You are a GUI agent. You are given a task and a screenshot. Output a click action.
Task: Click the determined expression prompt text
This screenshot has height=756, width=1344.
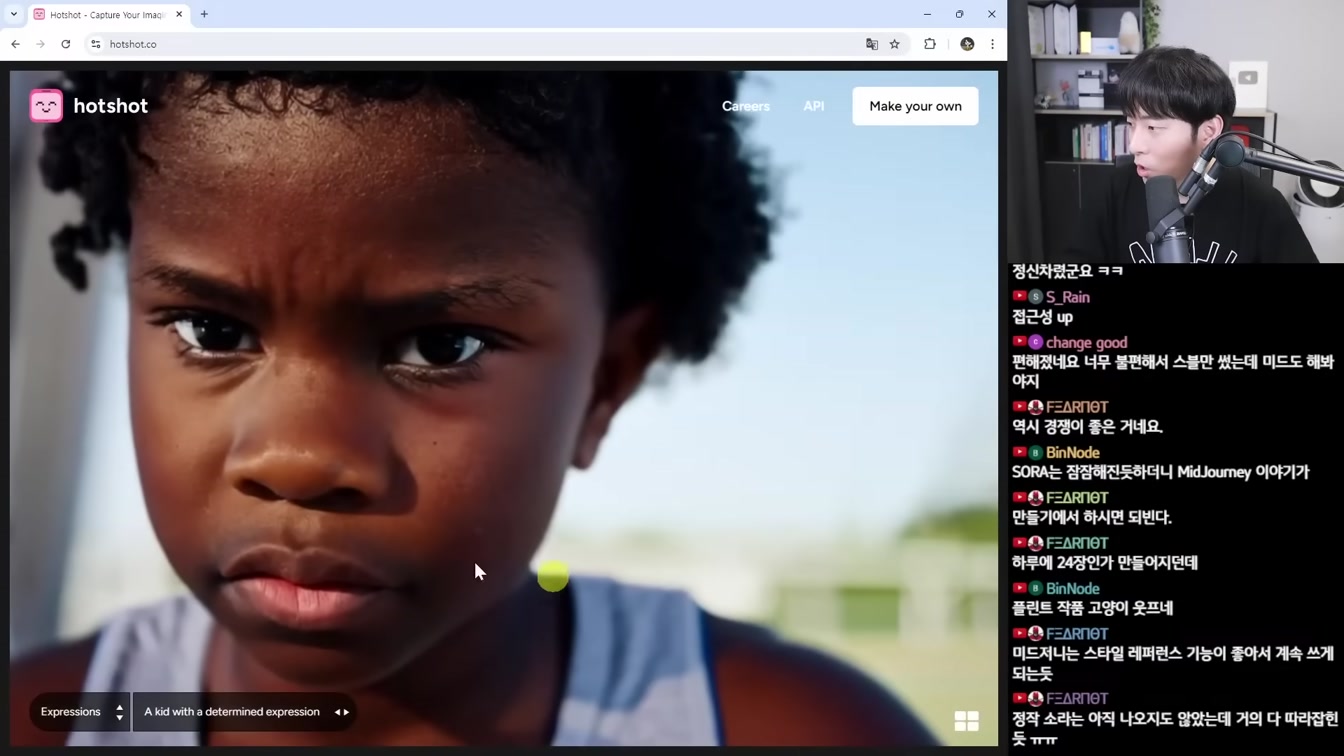coord(232,712)
